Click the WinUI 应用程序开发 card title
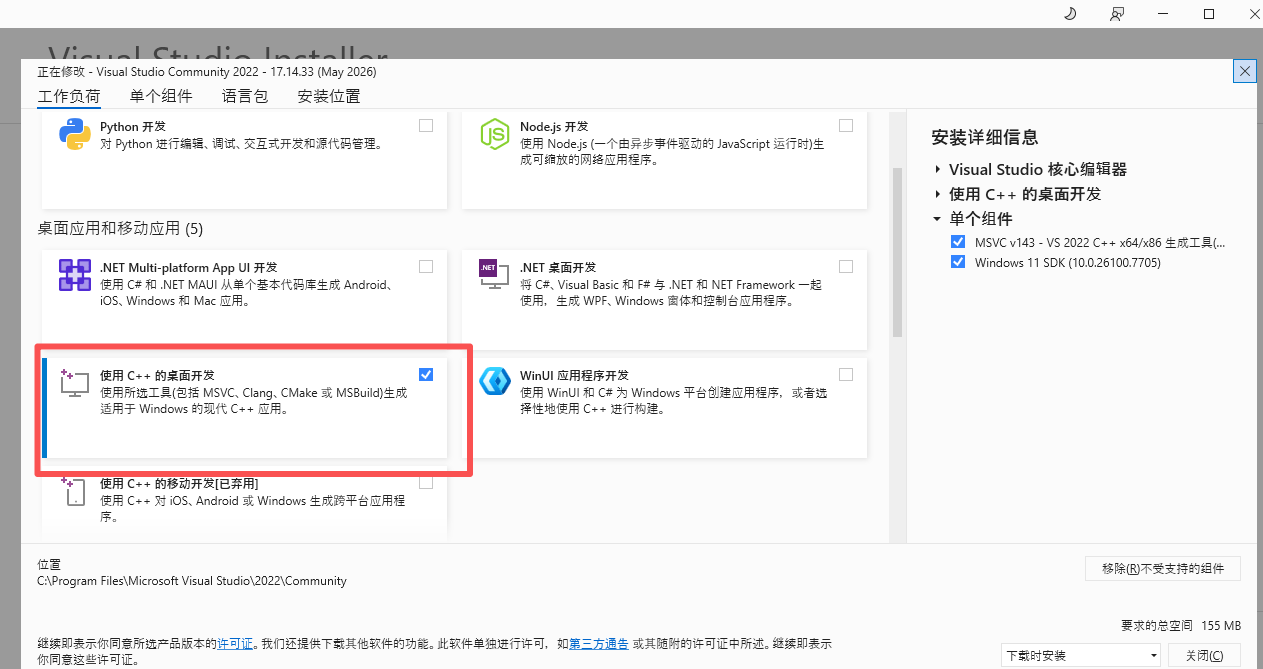 (x=574, y=375)
